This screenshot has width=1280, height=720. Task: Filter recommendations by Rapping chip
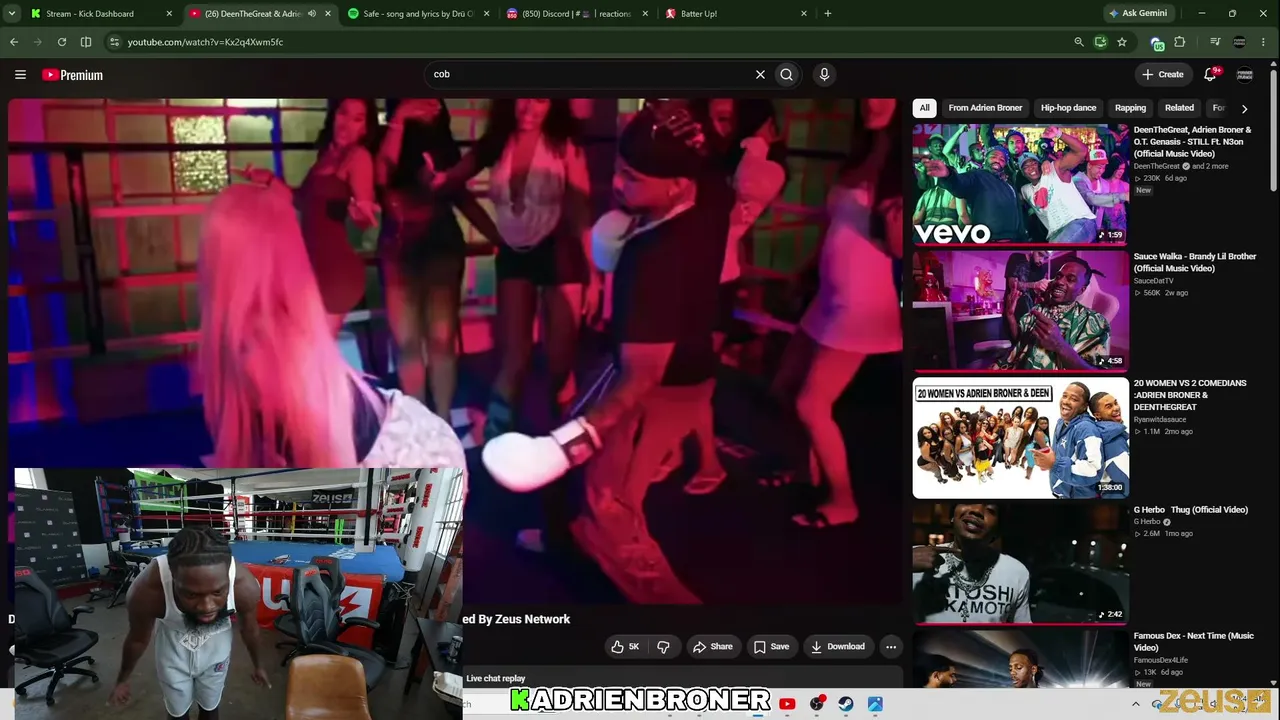(1130, 108)
